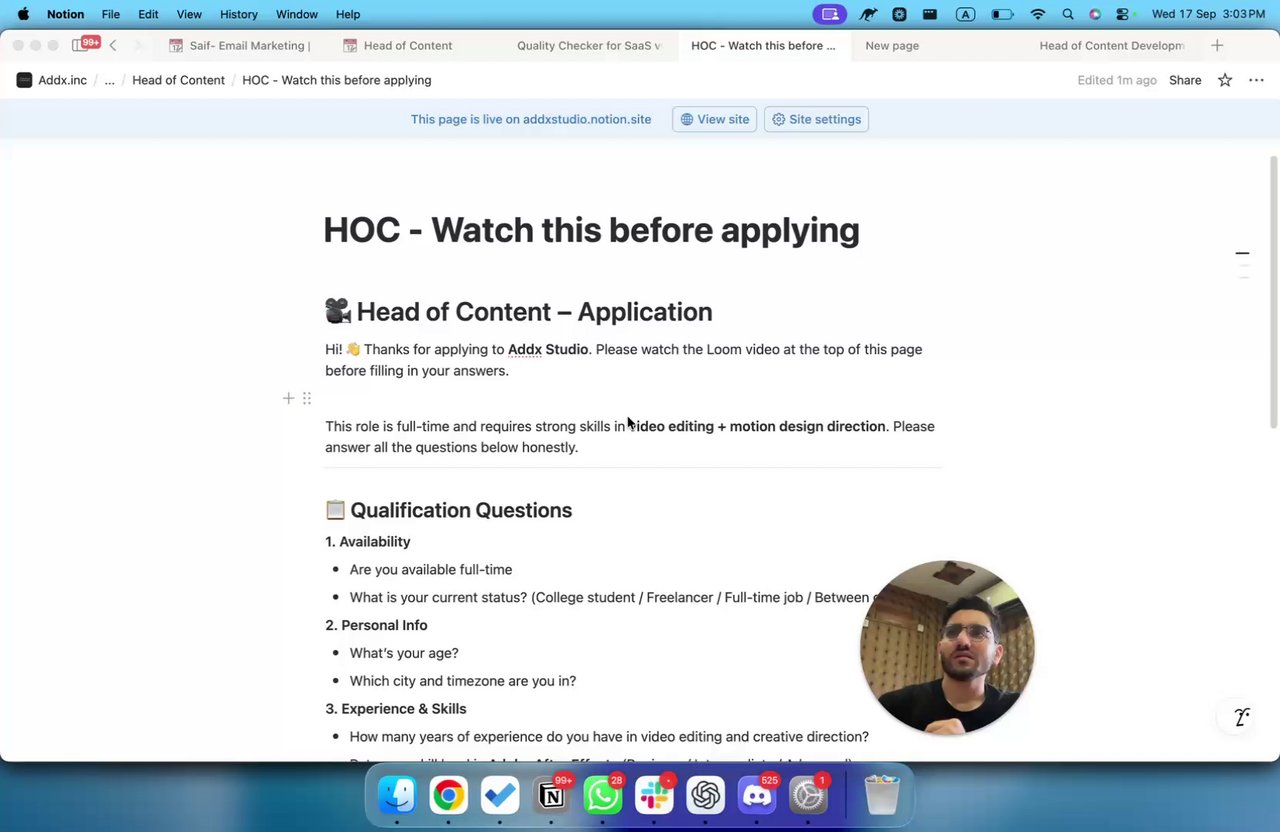Image resolution: width=1280 pixels, height=832 pixels.
Task: Favorite this page with the star icon
Action: 1225,80
